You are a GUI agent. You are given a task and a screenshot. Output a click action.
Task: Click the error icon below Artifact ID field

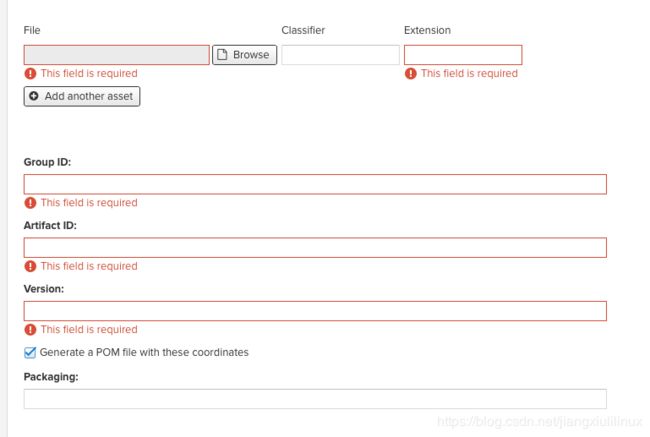(x=30, y=266)
